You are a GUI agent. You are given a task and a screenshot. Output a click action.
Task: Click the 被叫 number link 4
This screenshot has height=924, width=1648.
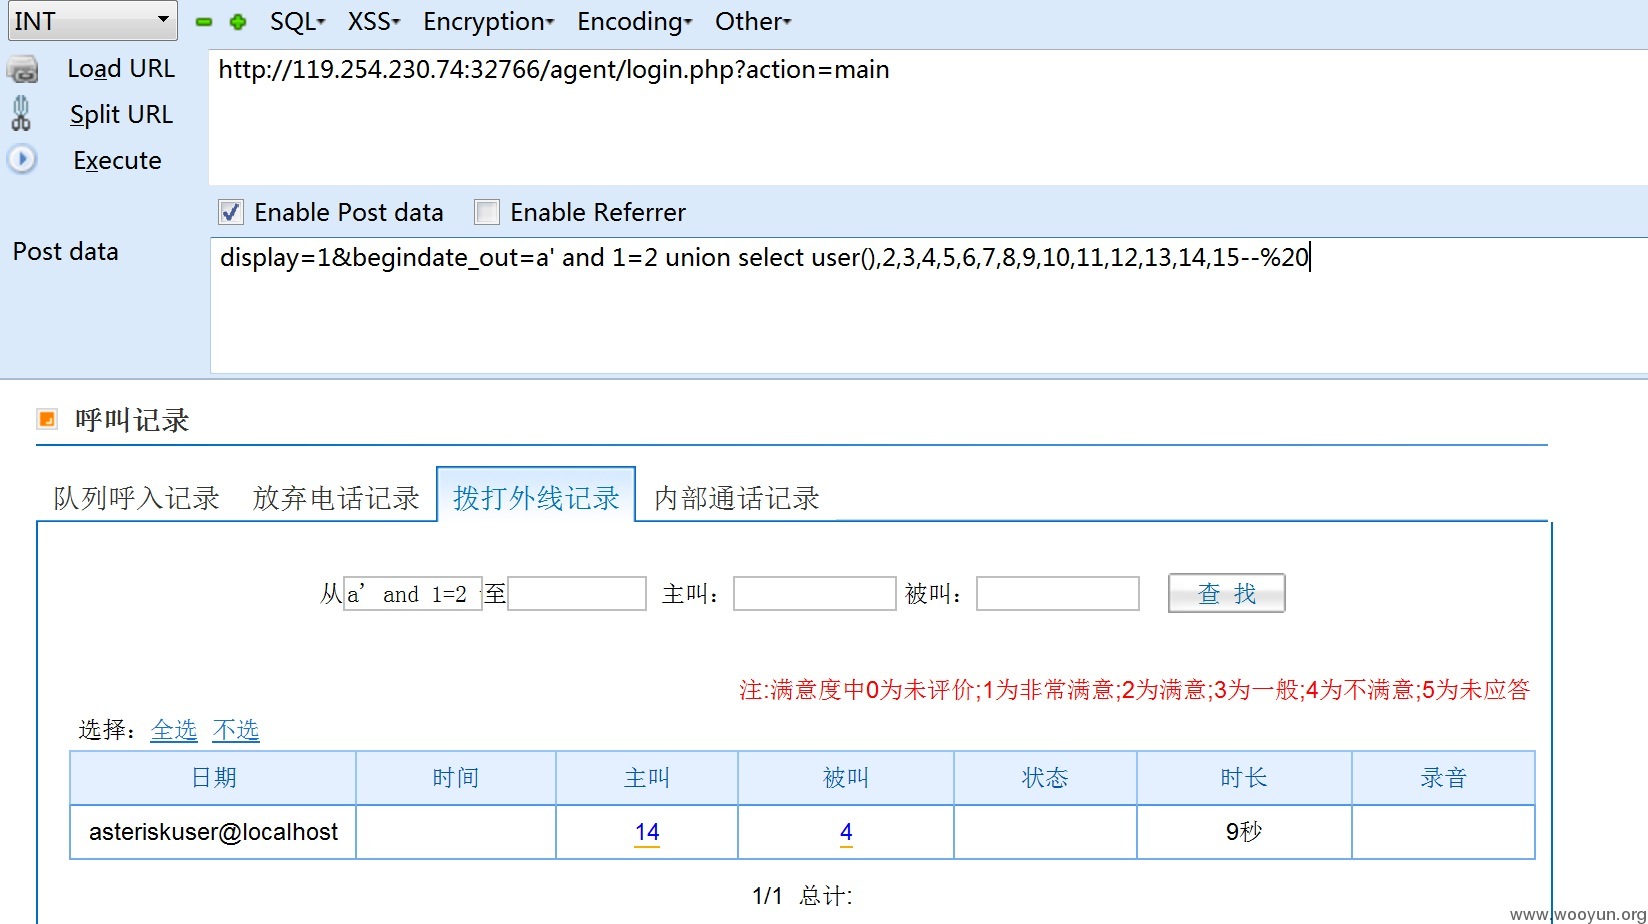tap(846, 832)
